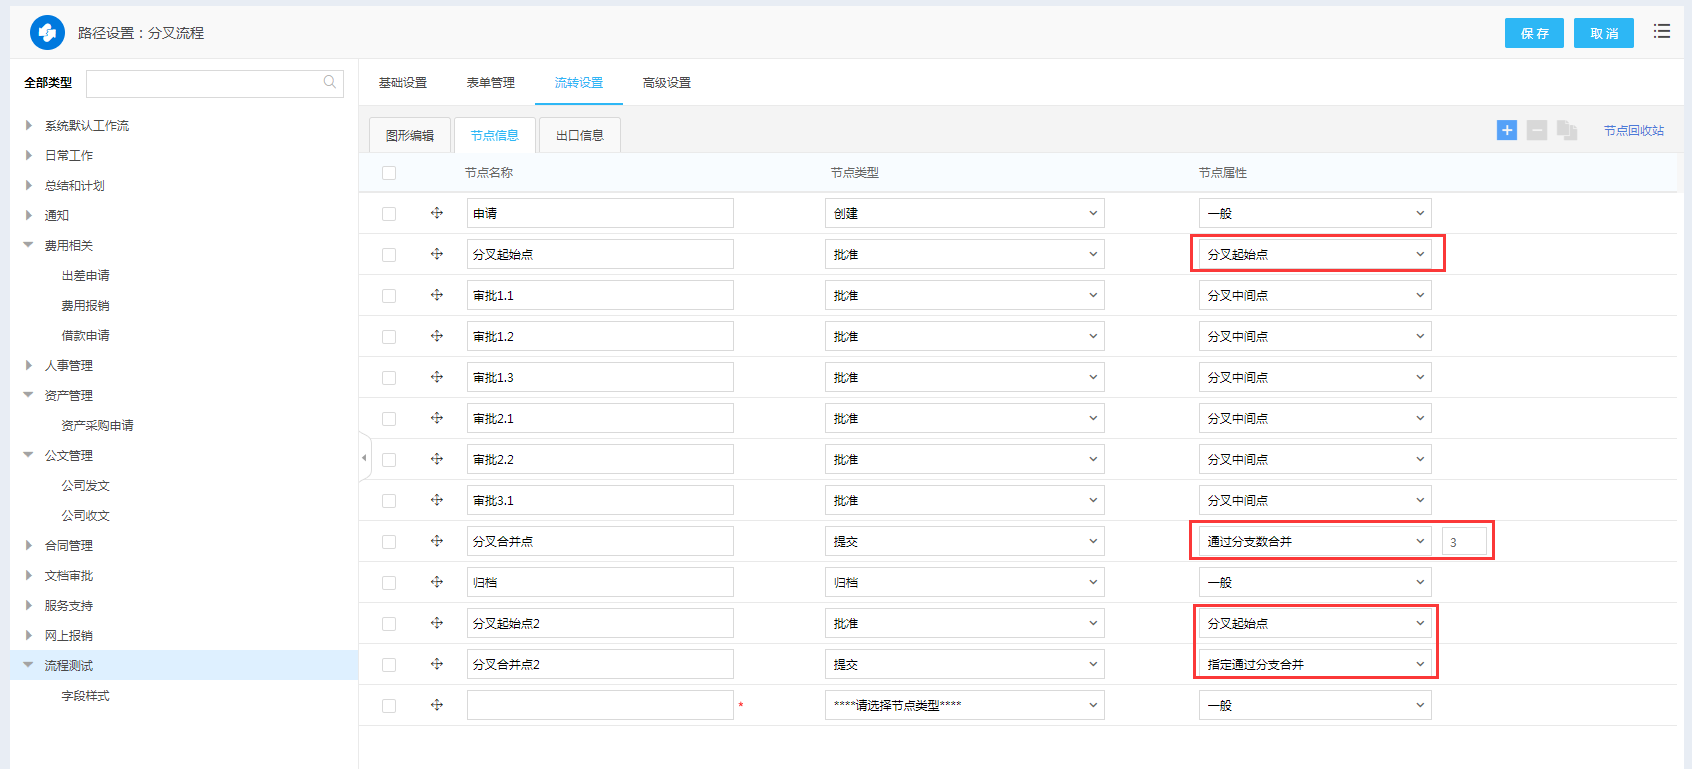Click the gray remove node minus icon

[1537, 130]
